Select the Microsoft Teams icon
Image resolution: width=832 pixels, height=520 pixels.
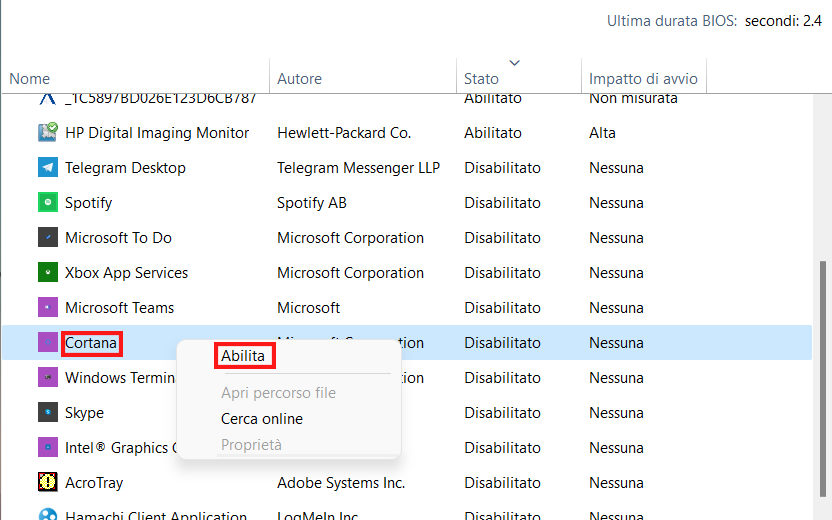(47, 307)
